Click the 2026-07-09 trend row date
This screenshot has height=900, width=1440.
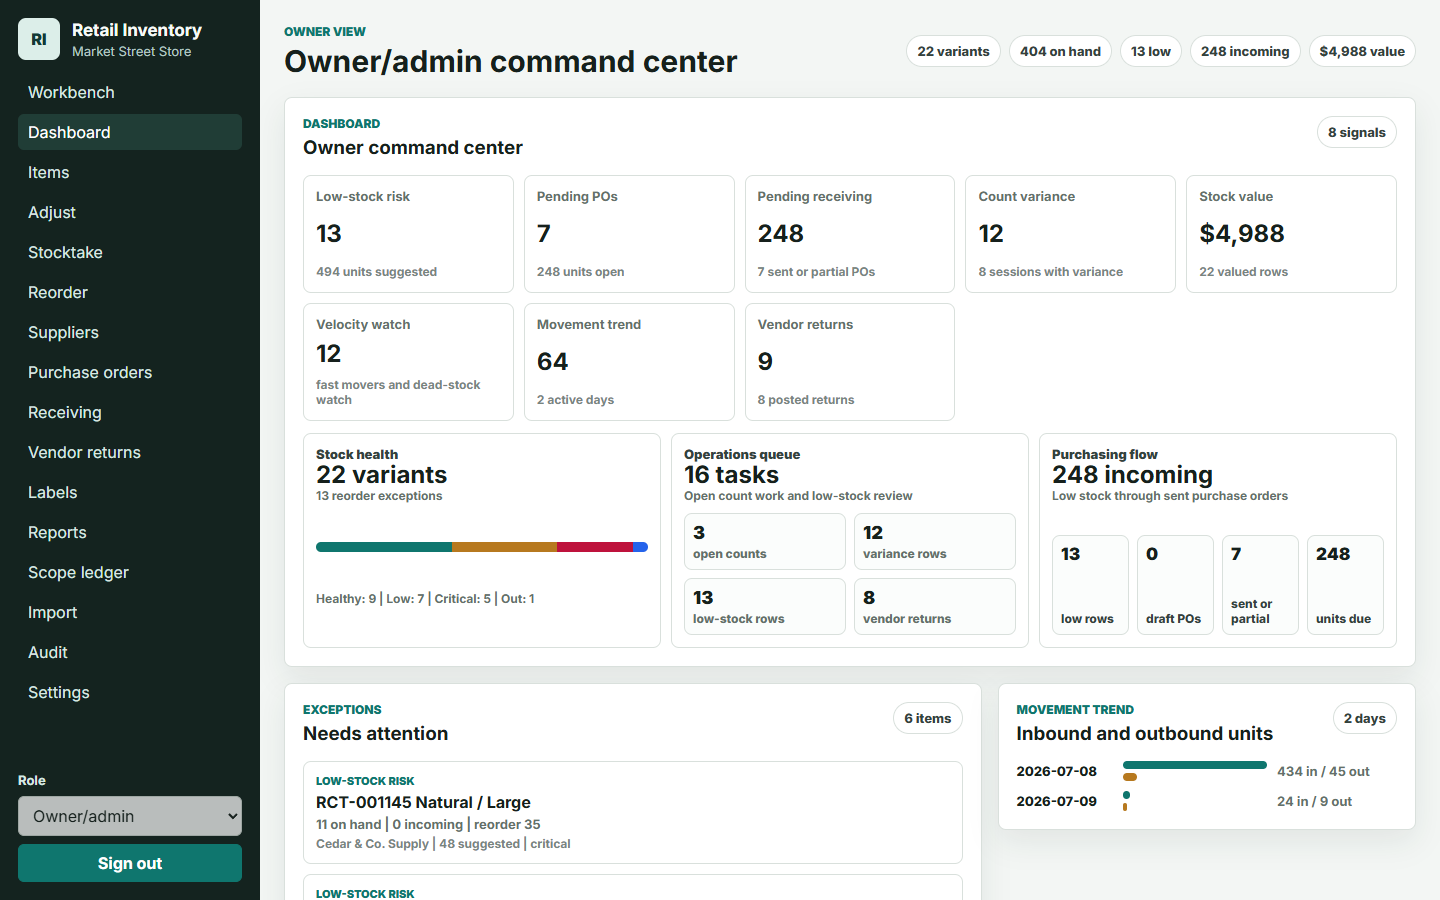coord(1056,801)
